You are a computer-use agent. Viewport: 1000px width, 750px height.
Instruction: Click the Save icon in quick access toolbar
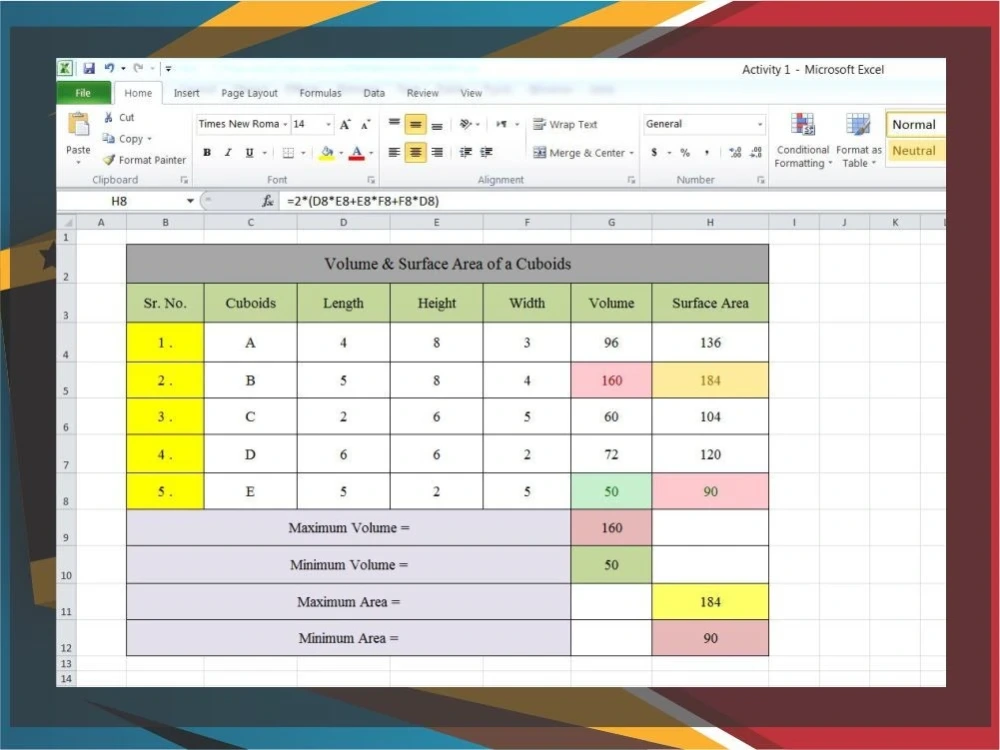[89, 68]
